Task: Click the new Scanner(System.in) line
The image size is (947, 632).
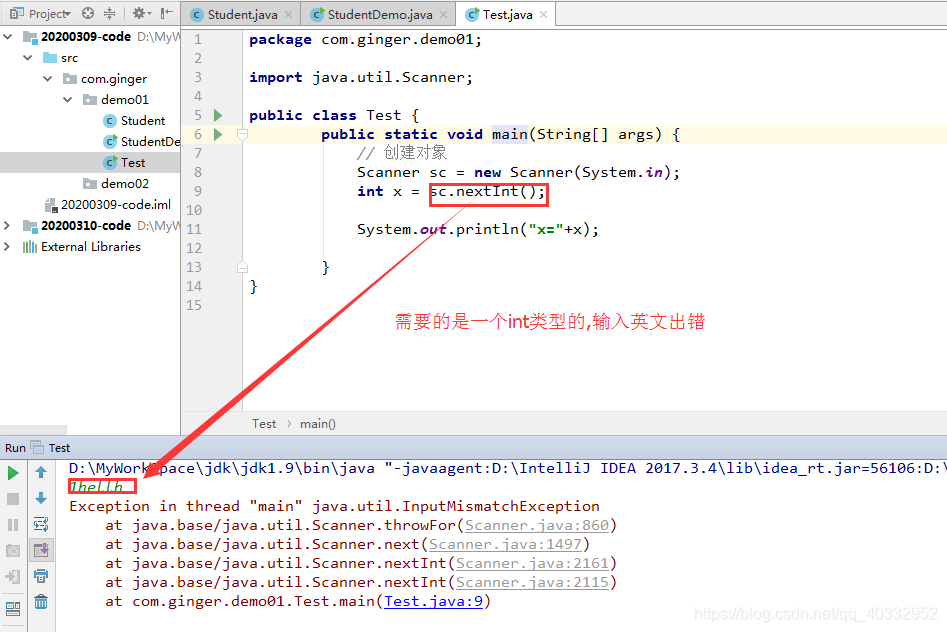Action: coord(518,172)
